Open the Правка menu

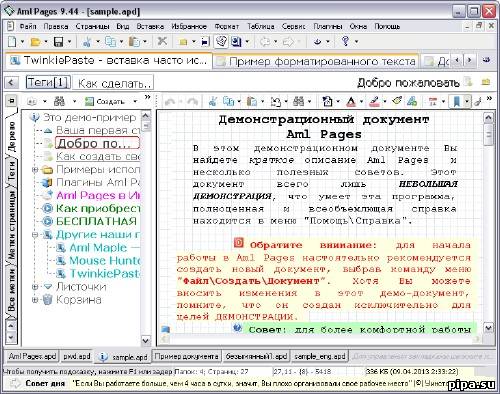tap(56, 26)
